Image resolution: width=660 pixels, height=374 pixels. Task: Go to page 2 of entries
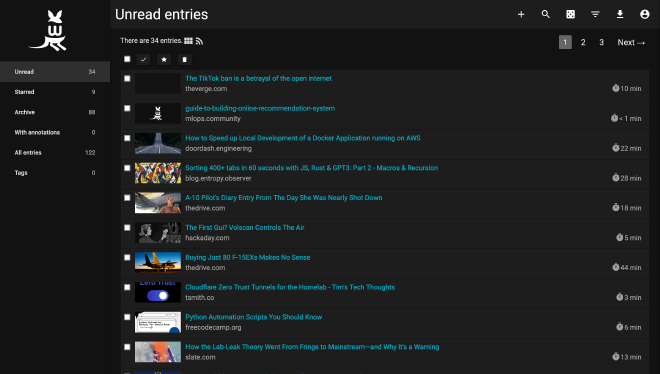click(x=583, y=42)
